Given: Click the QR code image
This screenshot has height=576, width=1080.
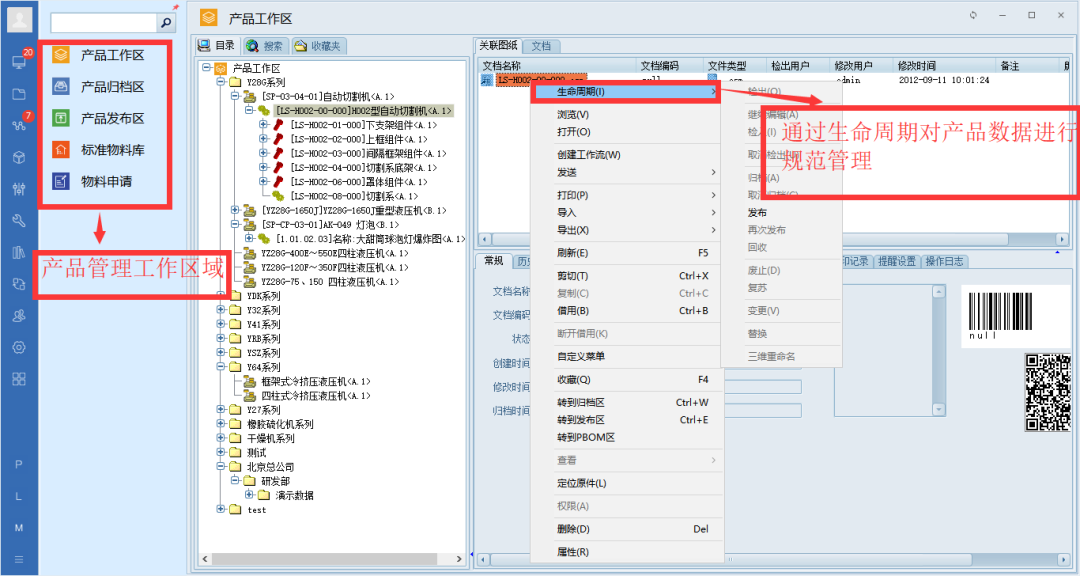Looking at the screenshot, I should click(1047, 392).
